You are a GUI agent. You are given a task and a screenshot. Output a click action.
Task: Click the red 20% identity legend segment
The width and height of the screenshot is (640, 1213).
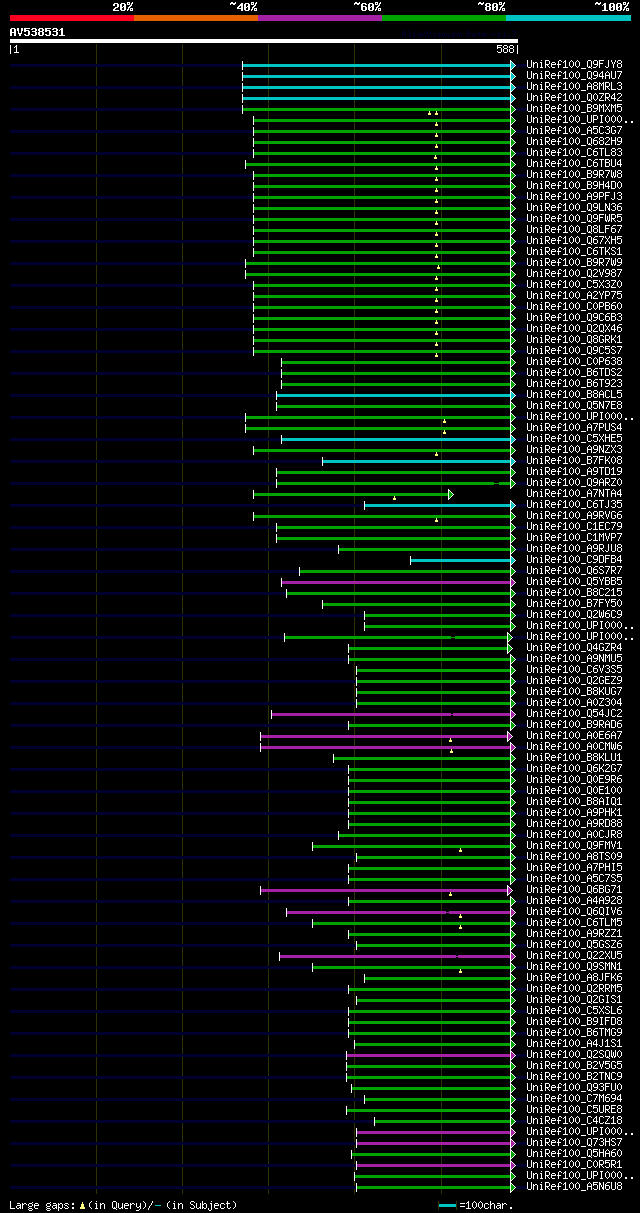coord(72,17)
